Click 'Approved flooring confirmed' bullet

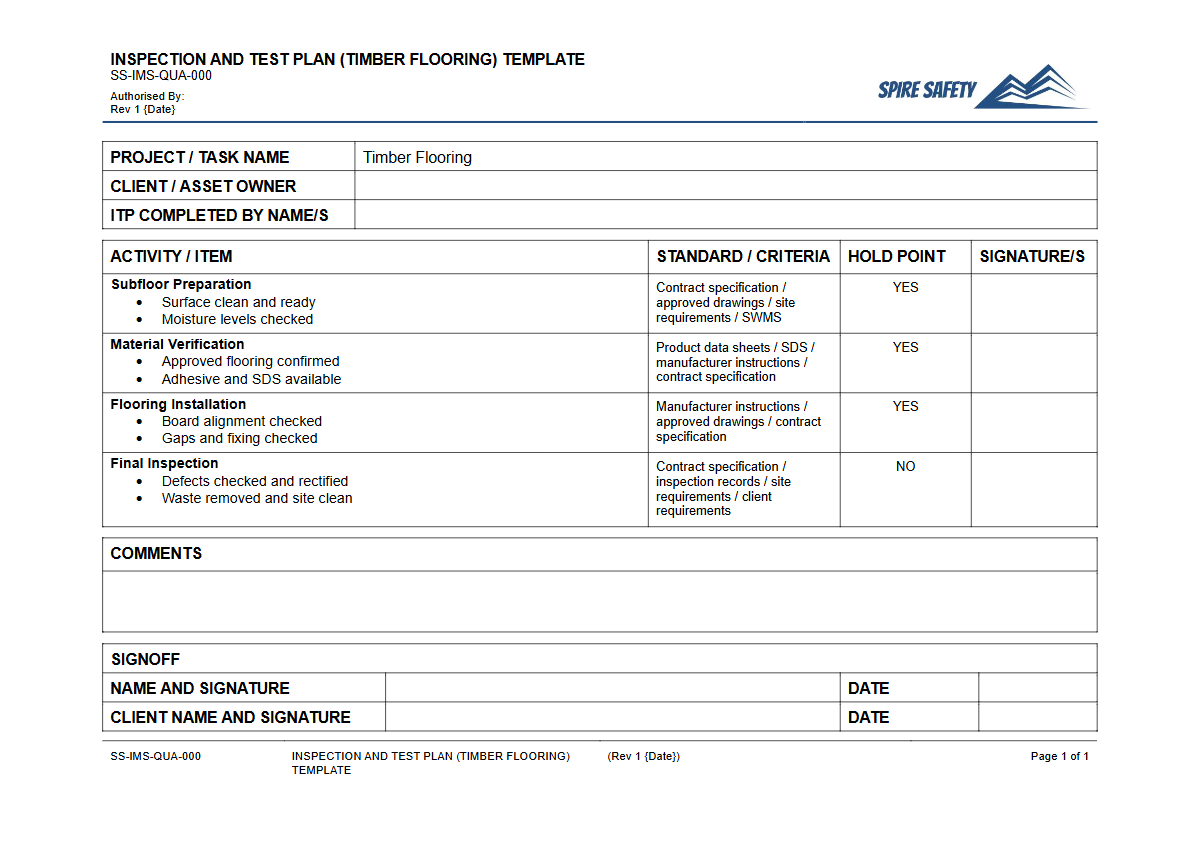pos(251,361)
